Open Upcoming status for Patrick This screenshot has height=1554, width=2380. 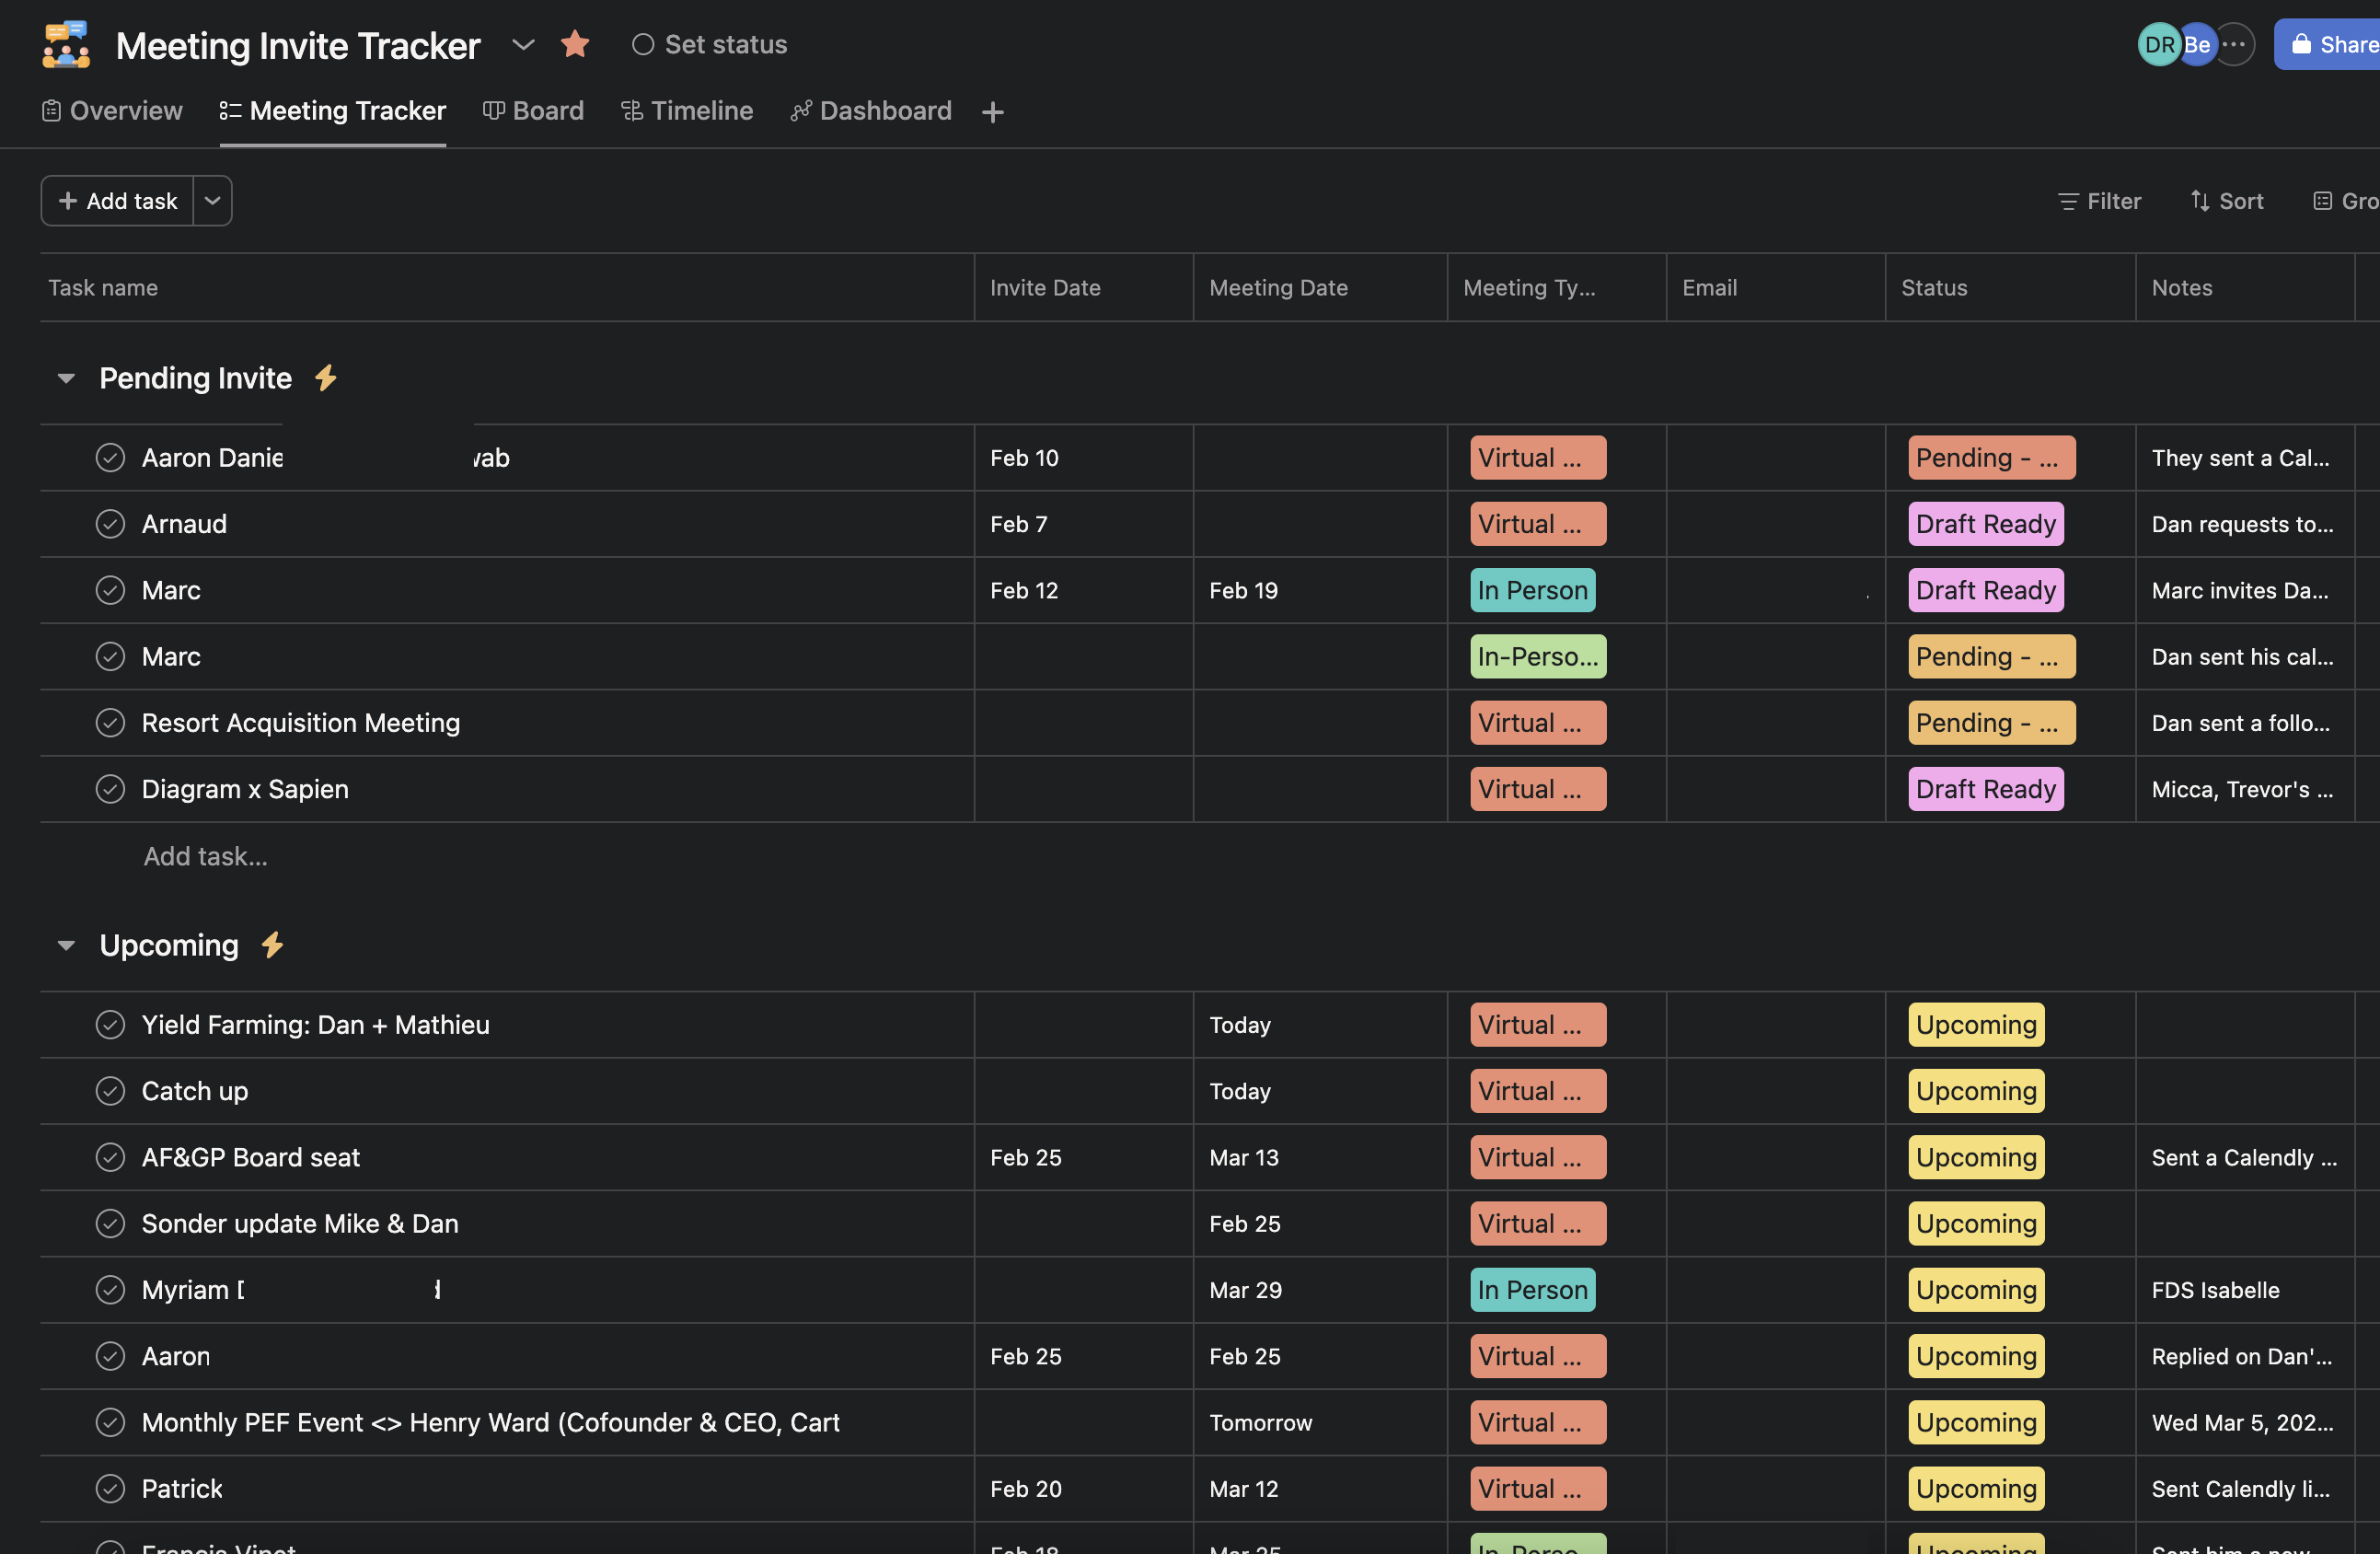tap(1976, 1489)
